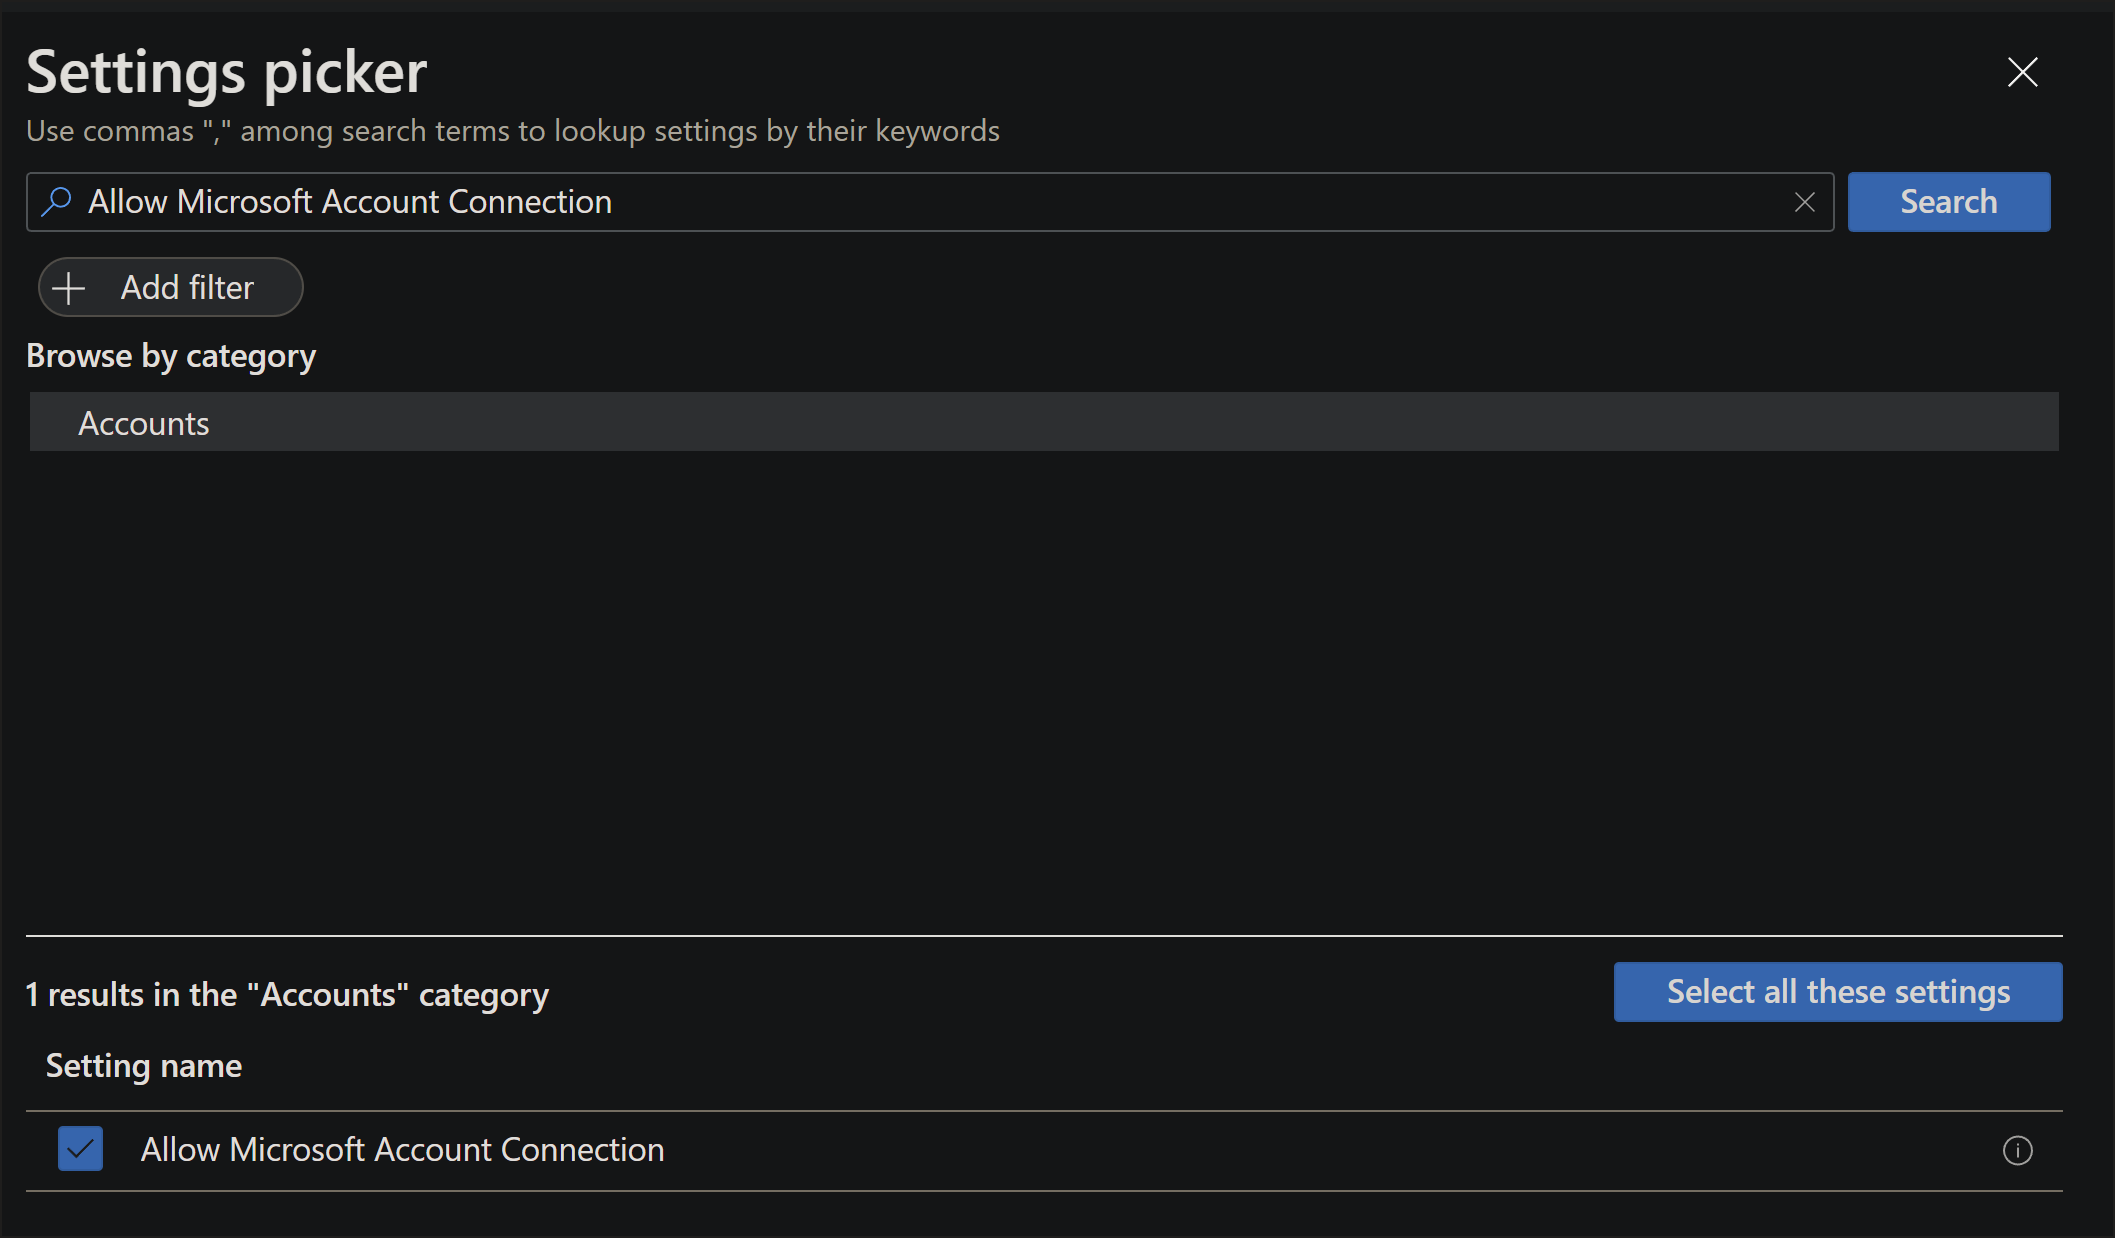The height and width of the screenshot is (1238, 2115).
Task: Clear the search field using the X icon
Action: coord(1804,202)
